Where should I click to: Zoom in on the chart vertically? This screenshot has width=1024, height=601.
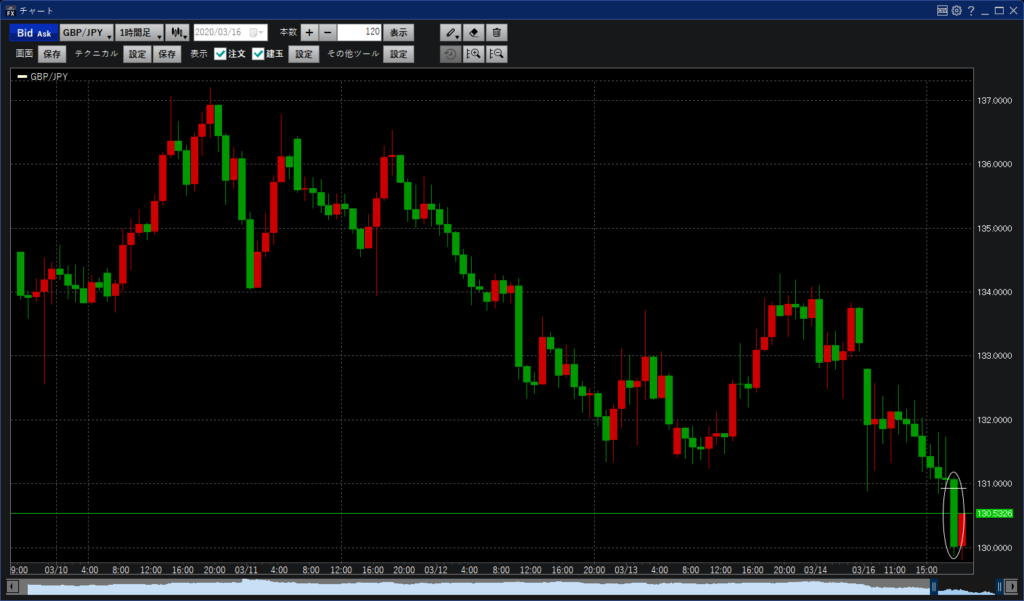click(x=474, y=54)
